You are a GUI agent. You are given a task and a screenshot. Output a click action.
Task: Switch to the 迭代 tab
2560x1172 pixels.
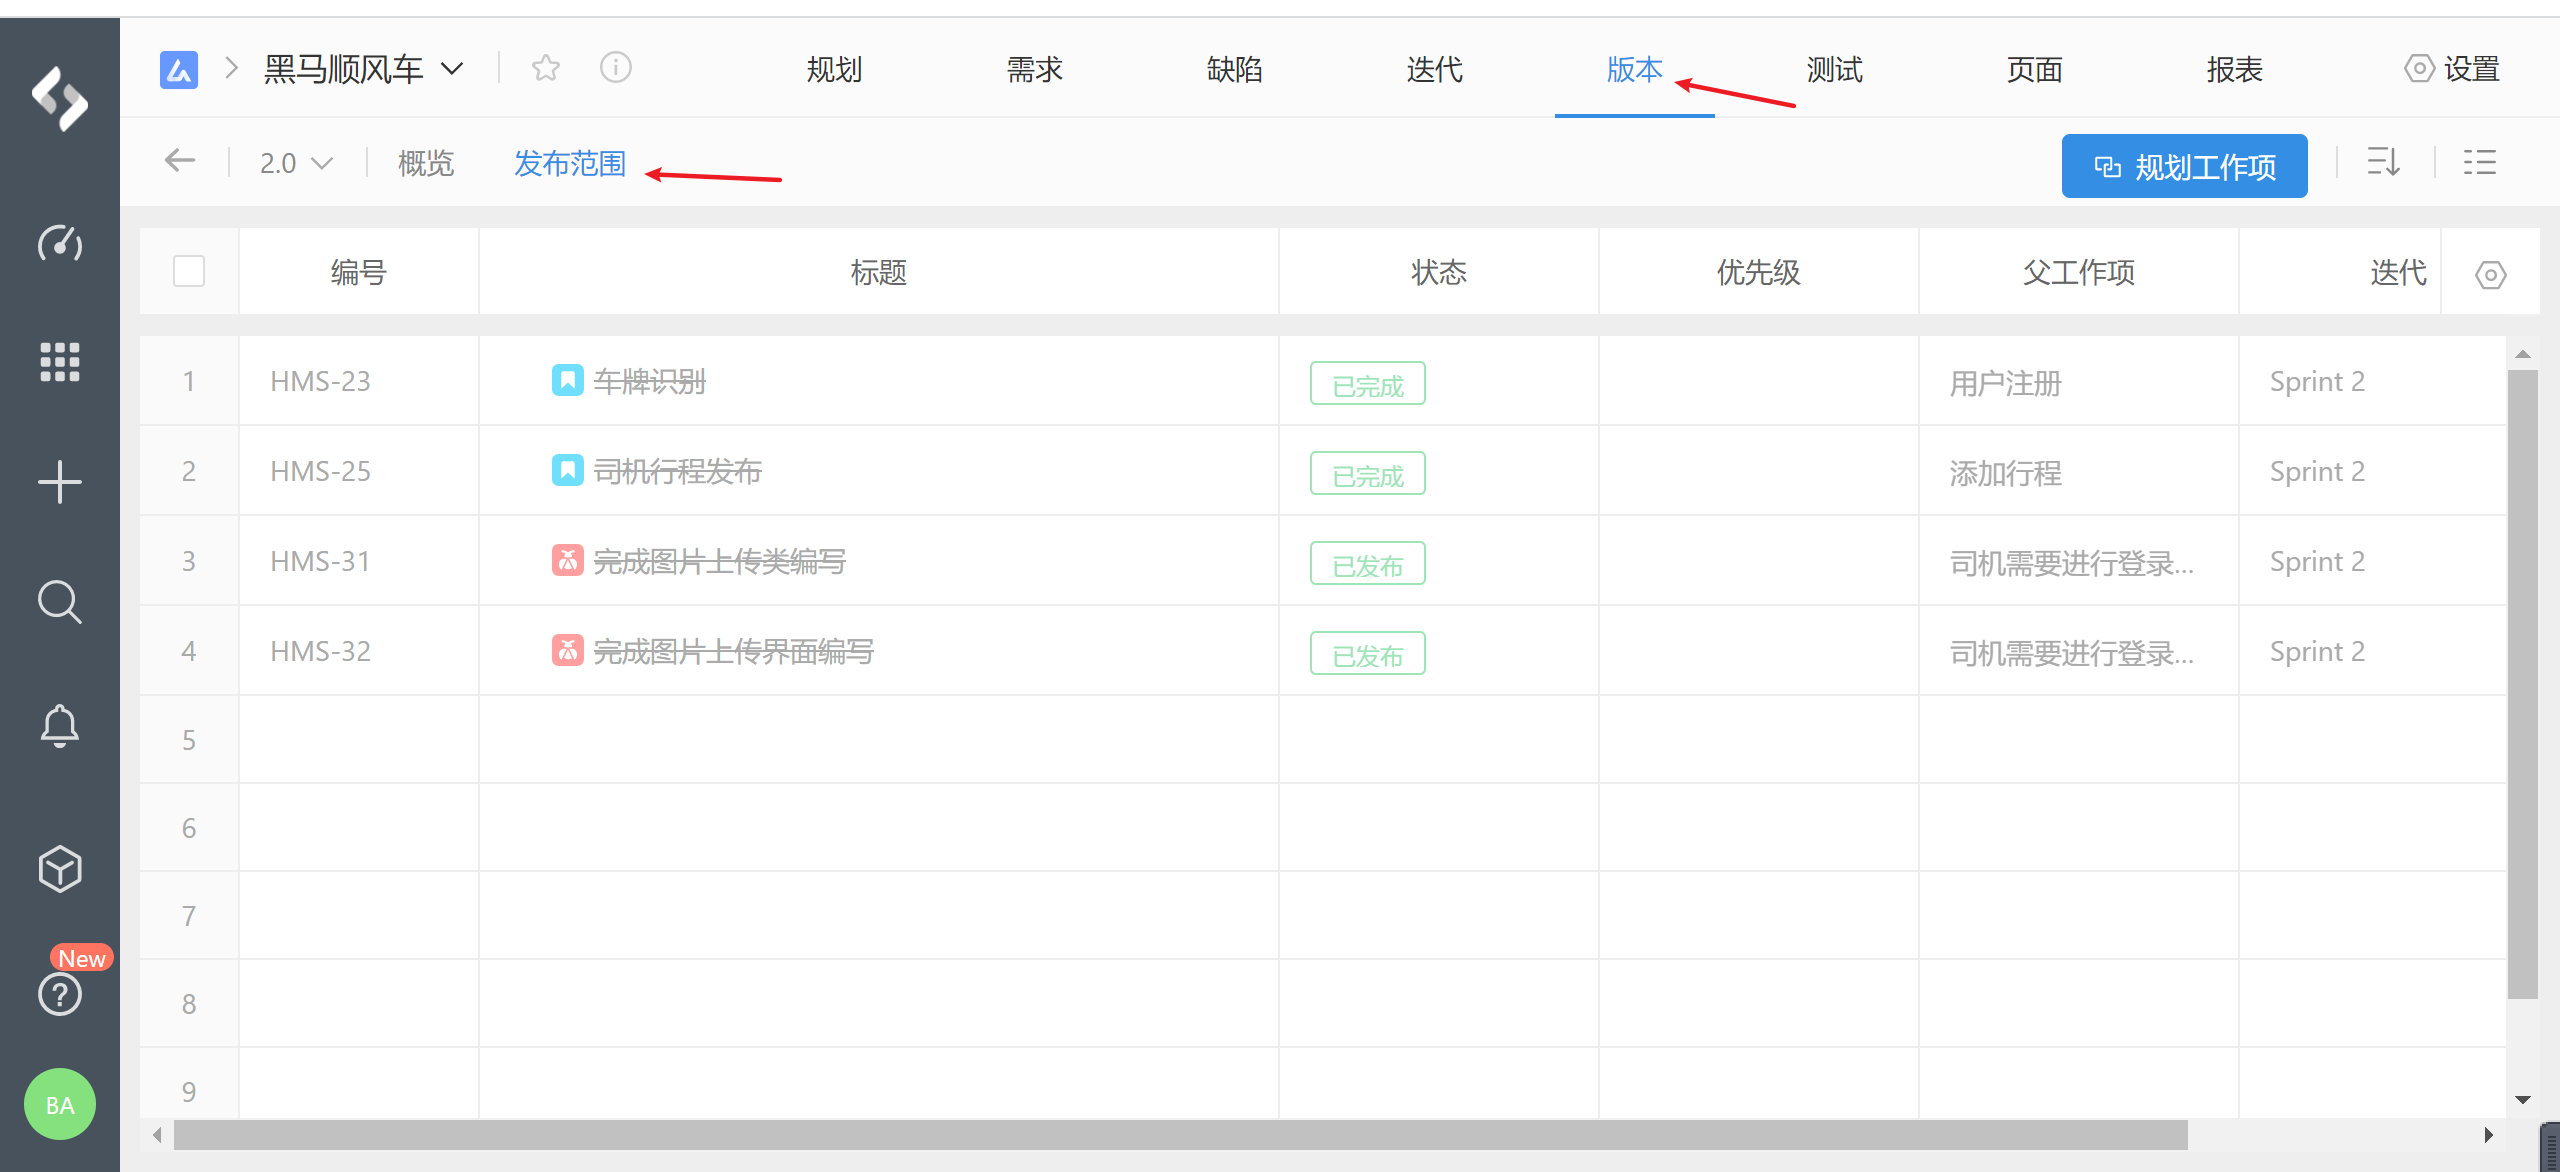click(x=1434, y=69)
